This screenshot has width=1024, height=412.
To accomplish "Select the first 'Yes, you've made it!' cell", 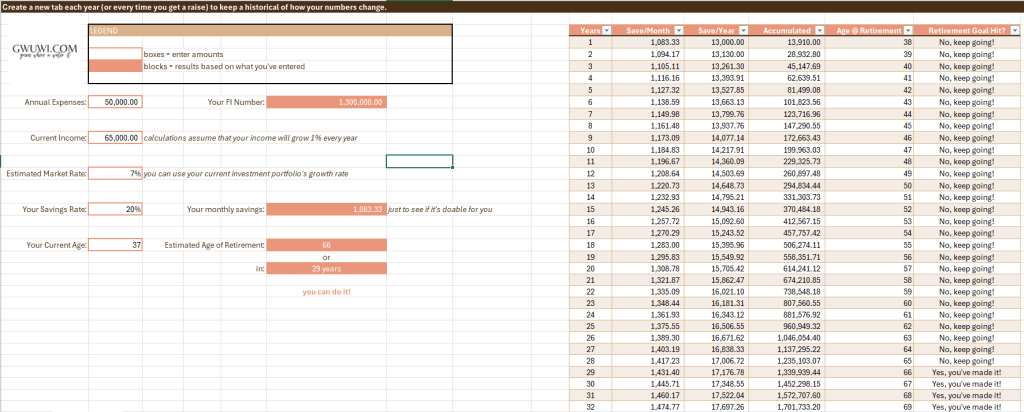I will tap(964, 371).
